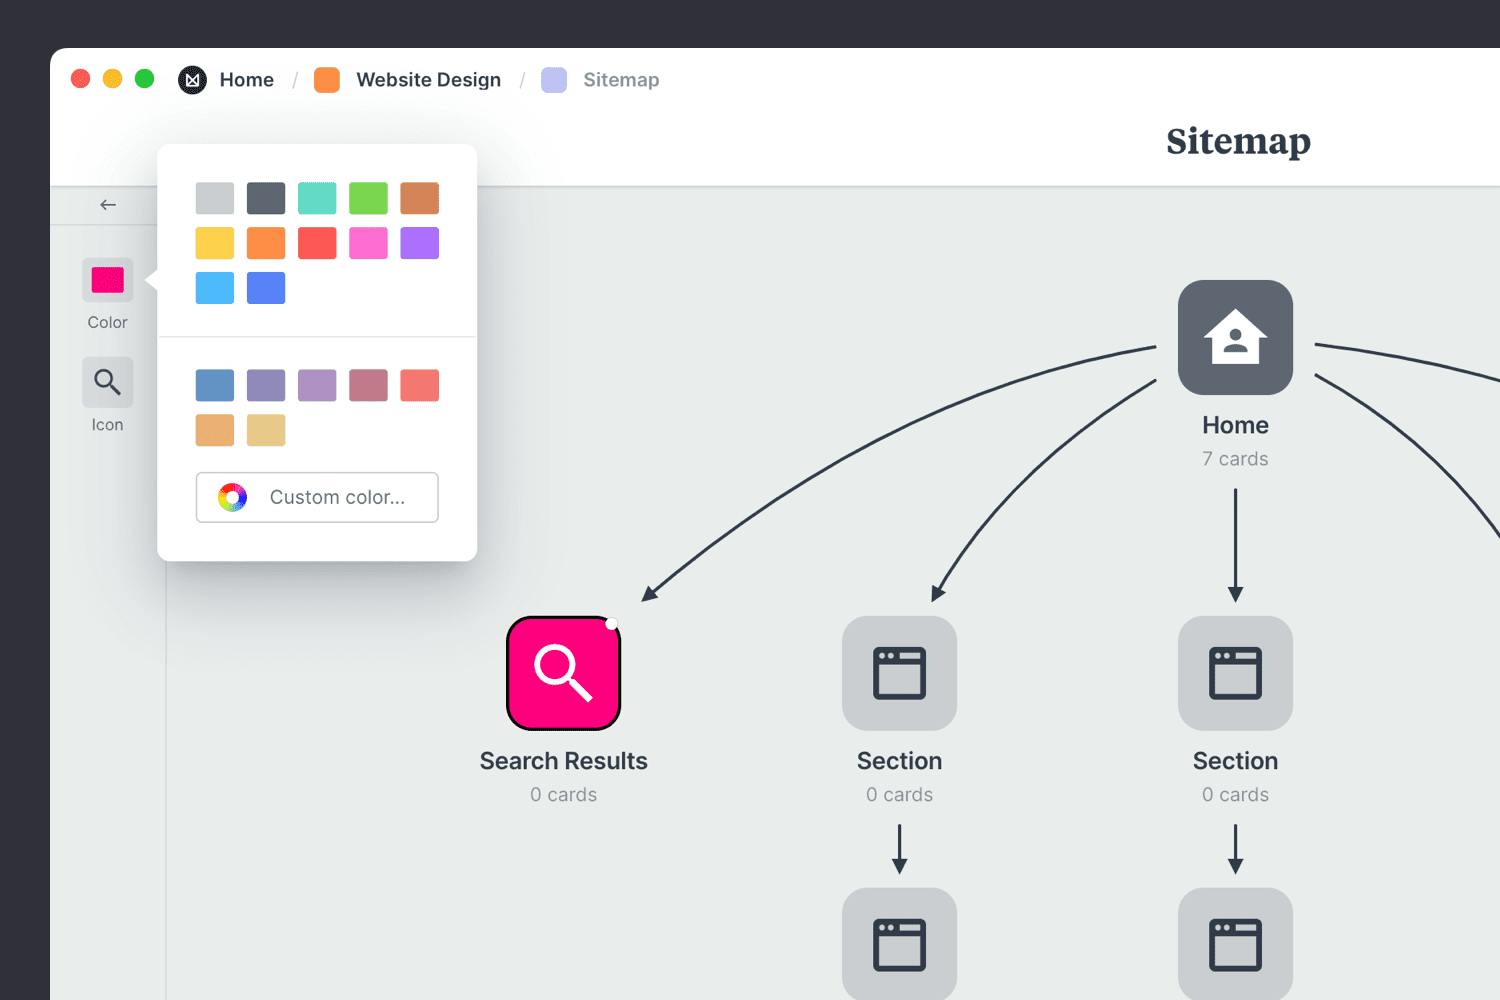The height and width of the screenshot is (1000, 1500).
Task: Pick the yellow color swatch
Action: click(x=214, y=243)
